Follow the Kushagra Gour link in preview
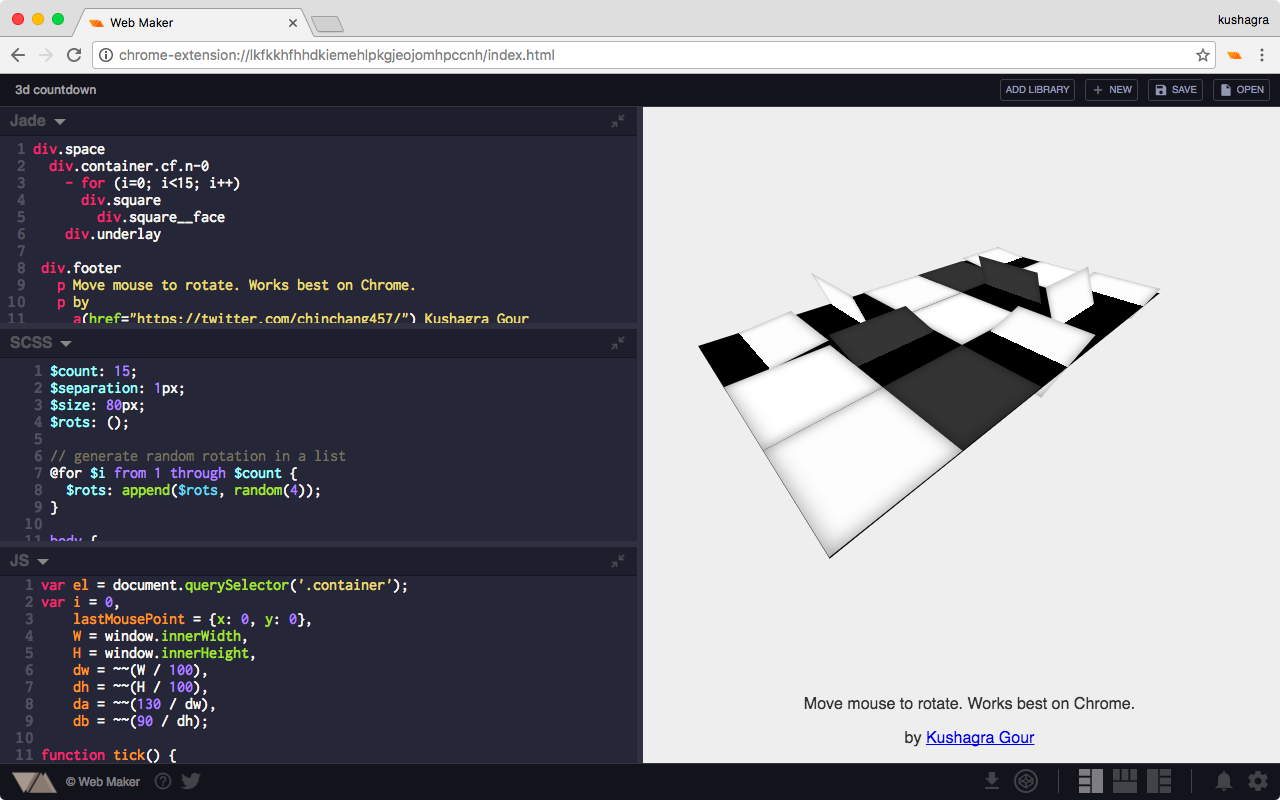 980,738
